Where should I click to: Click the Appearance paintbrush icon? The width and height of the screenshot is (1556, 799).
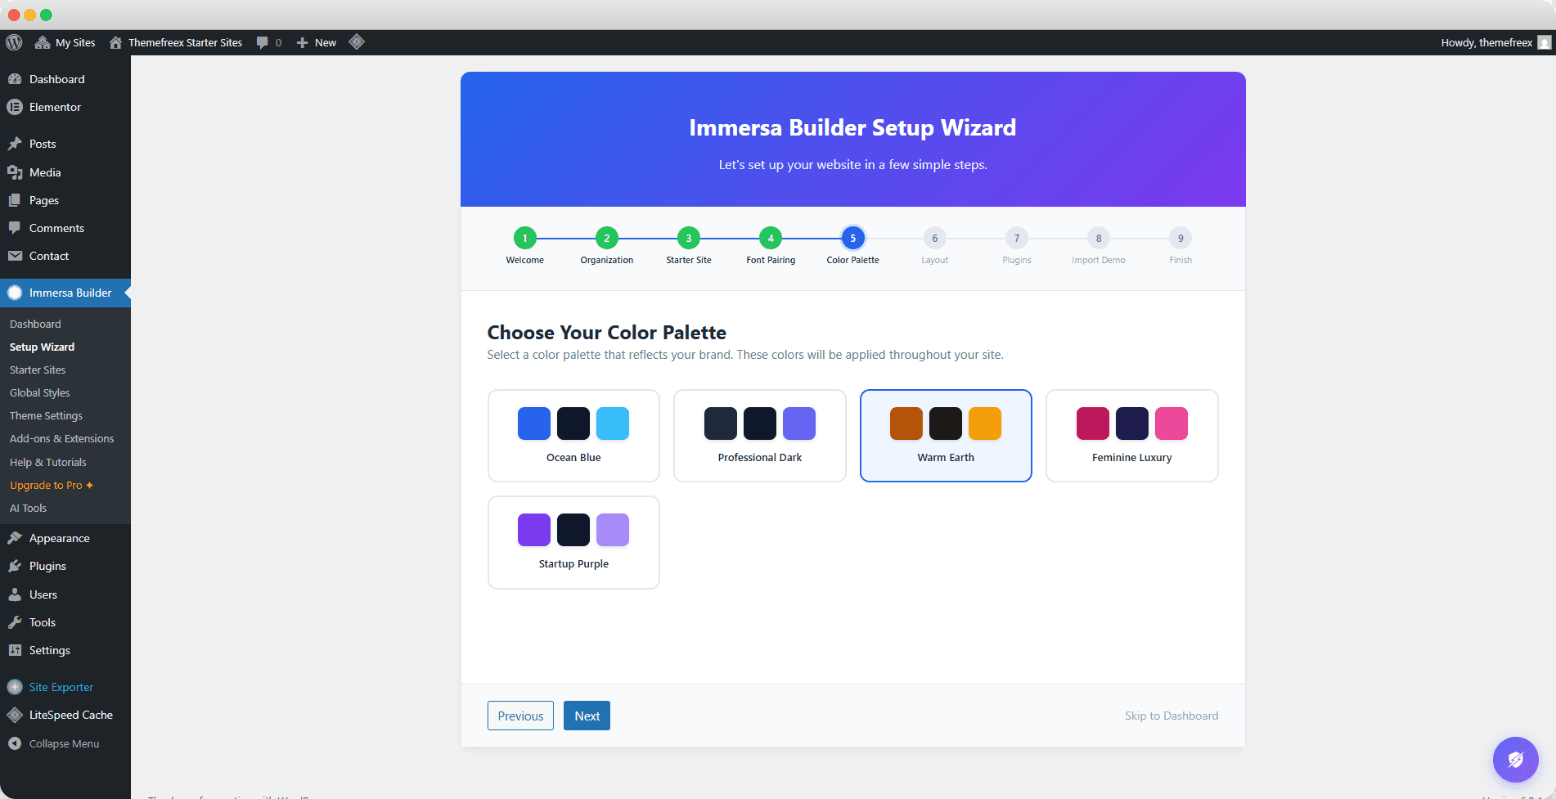pyautogui.click(x=17, y=538)
